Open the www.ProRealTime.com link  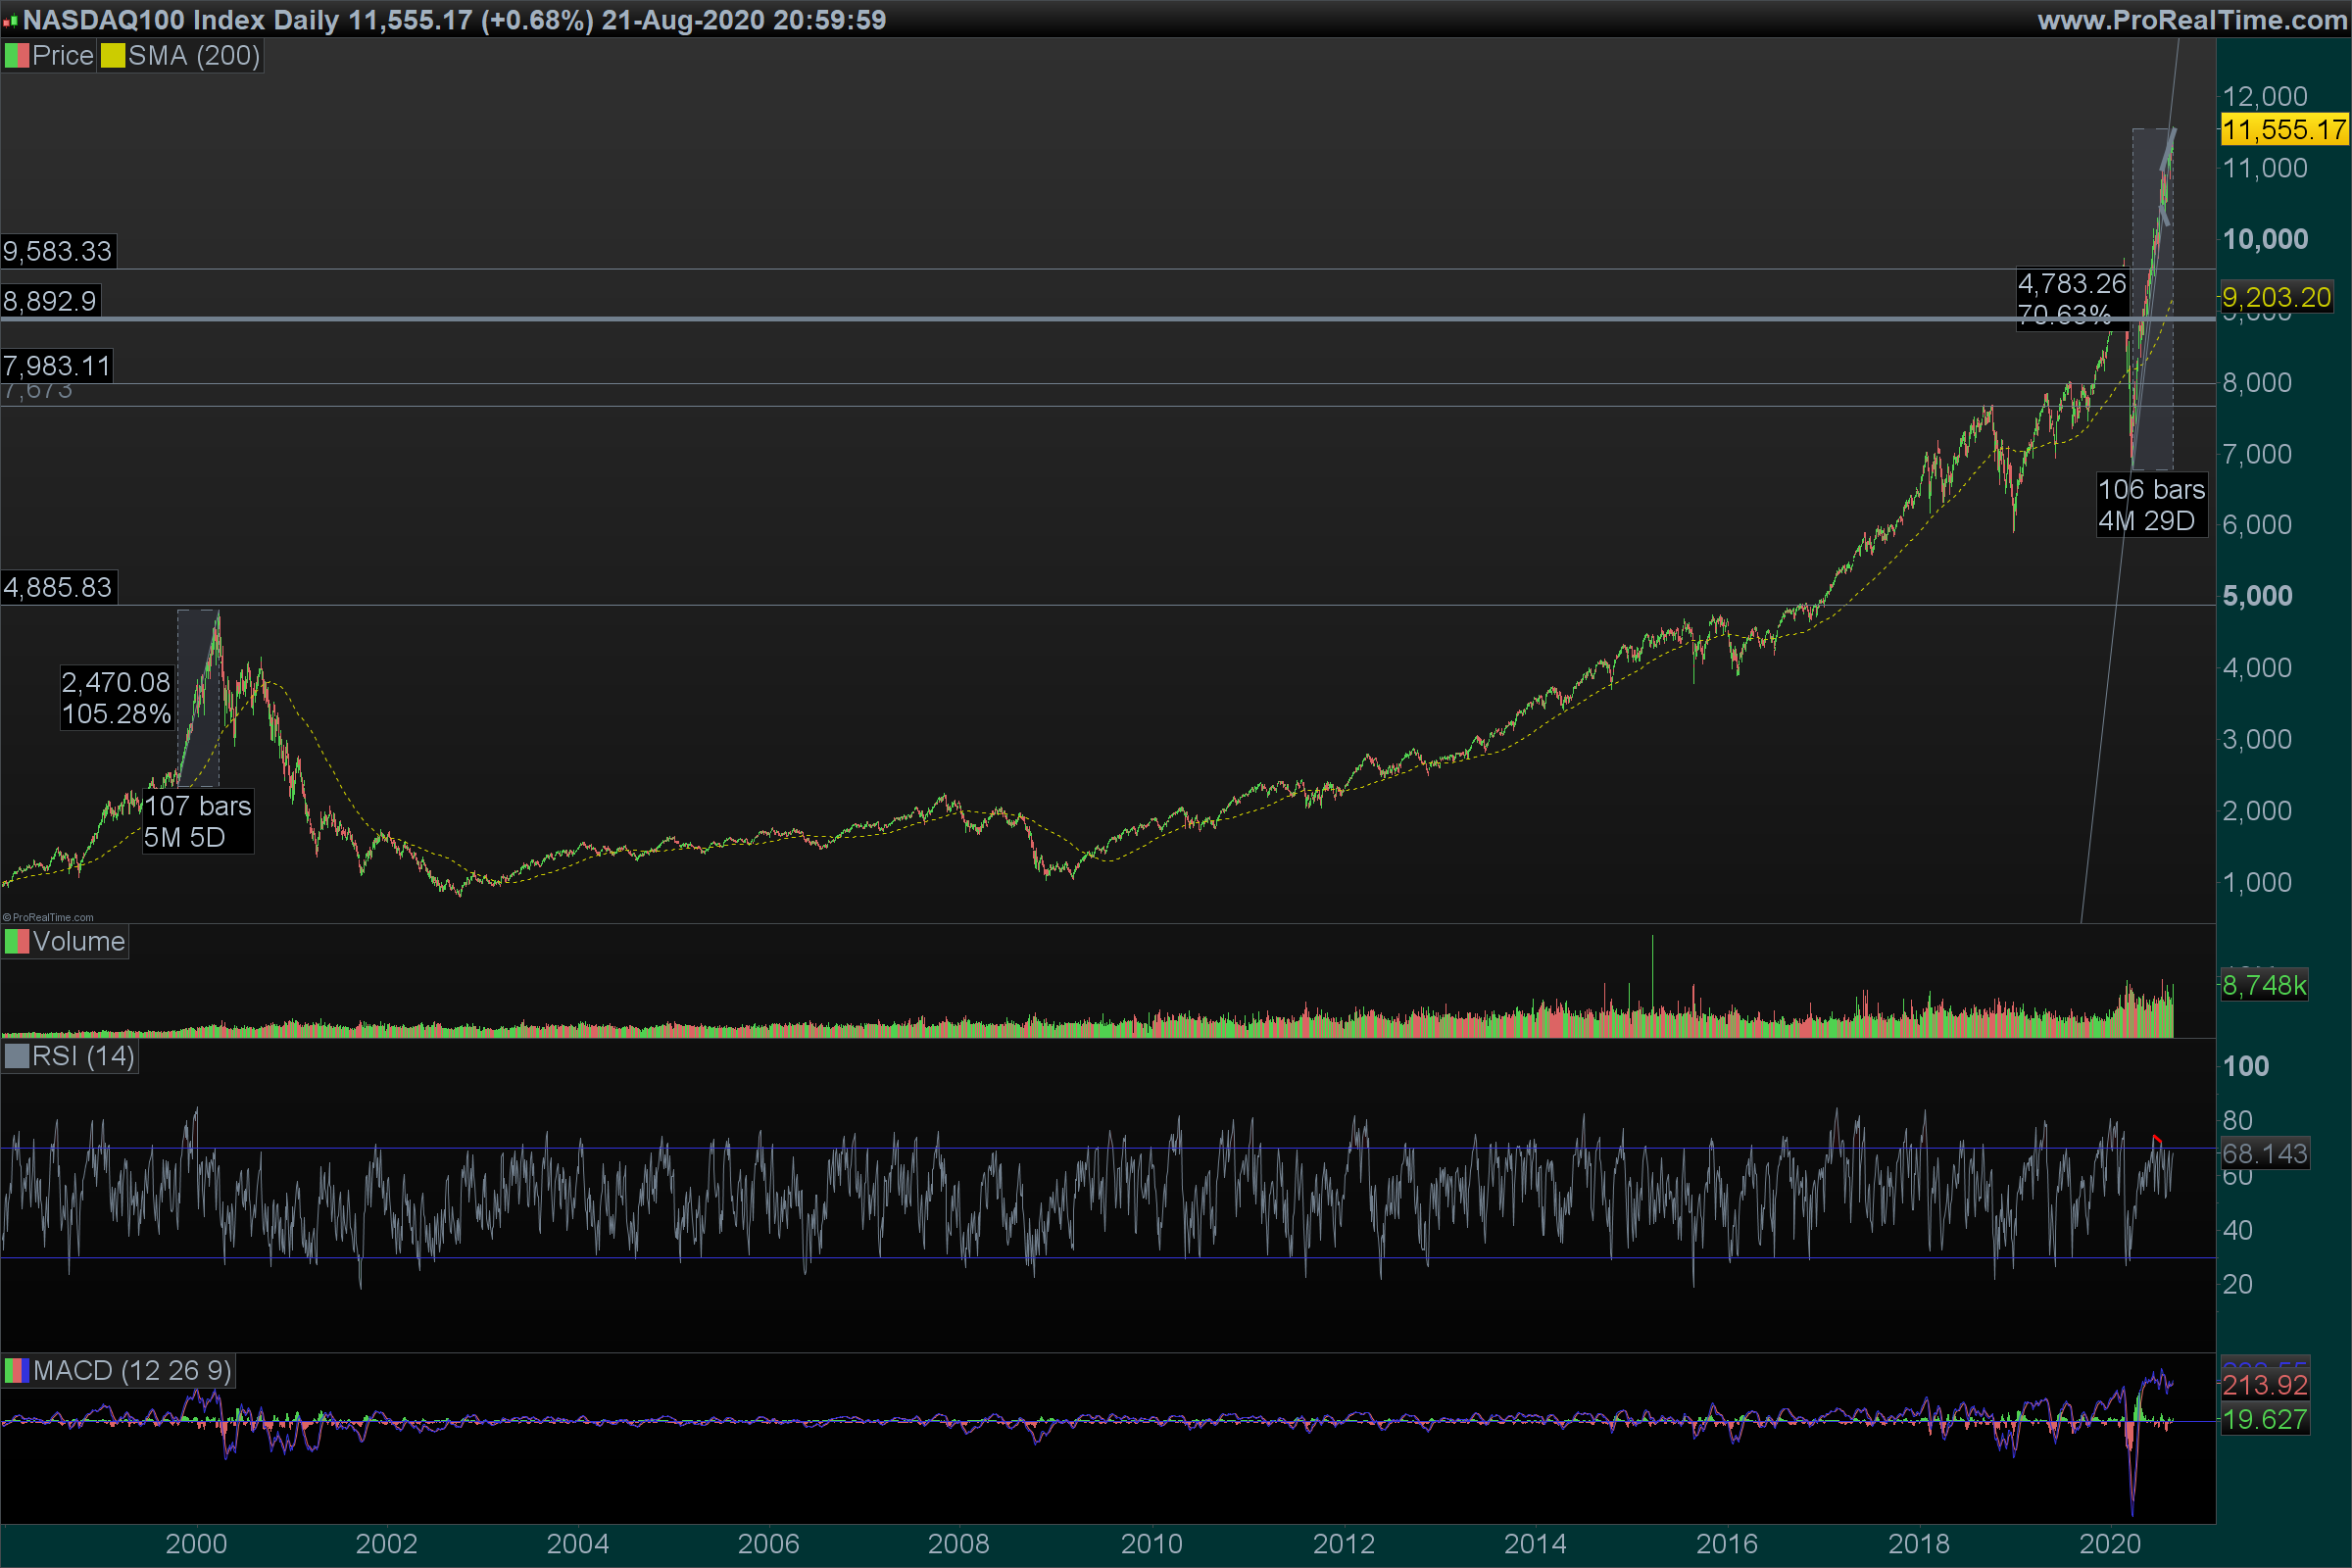pos(2191,20)
